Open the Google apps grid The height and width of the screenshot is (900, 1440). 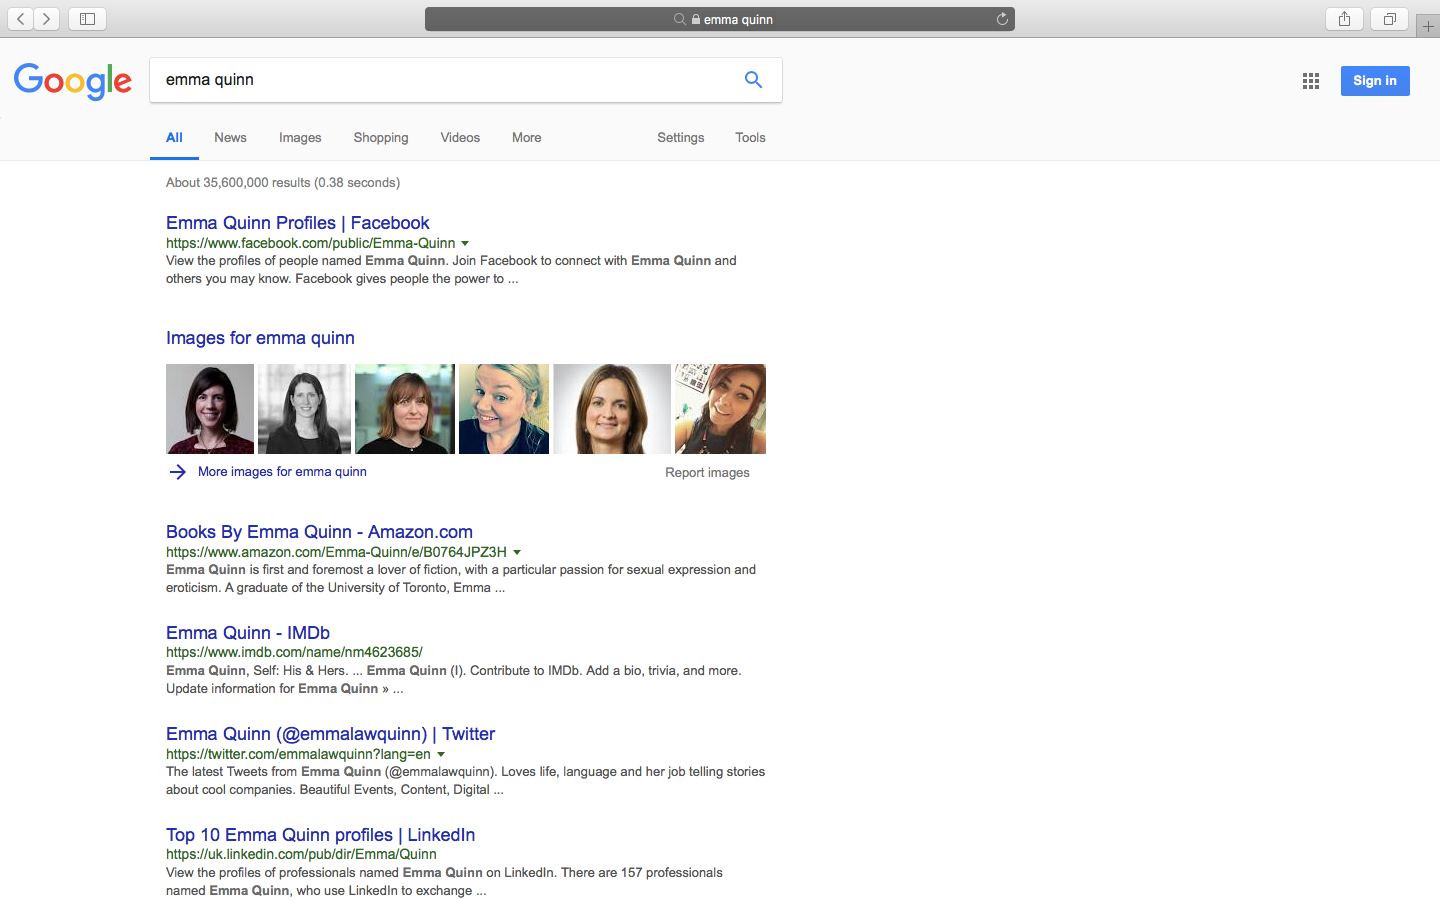coord(1311,81)
